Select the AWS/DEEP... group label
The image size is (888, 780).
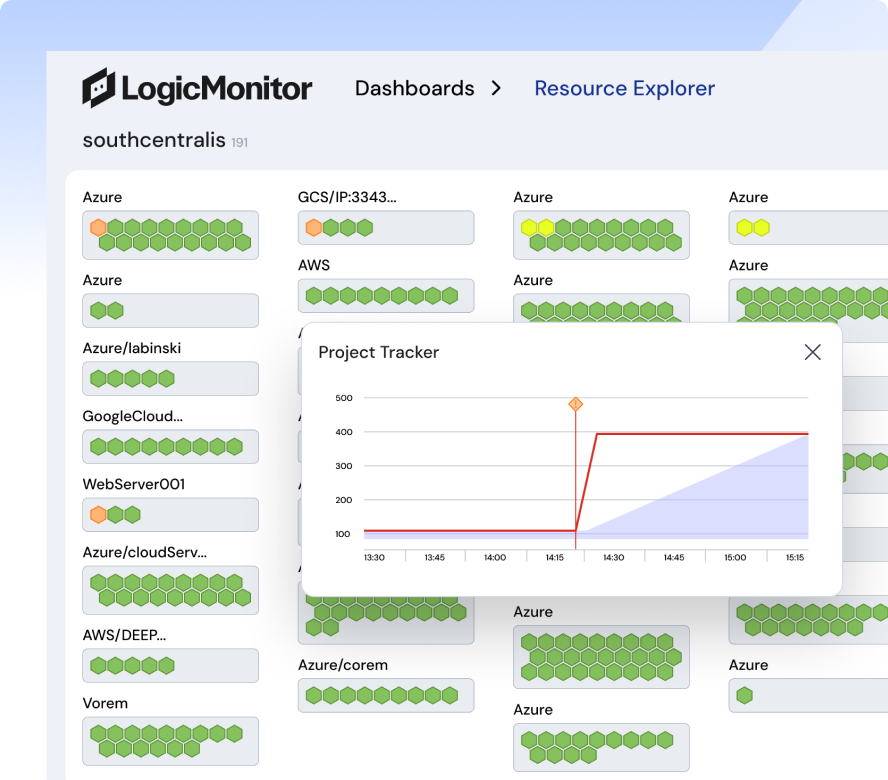(125, 635)
